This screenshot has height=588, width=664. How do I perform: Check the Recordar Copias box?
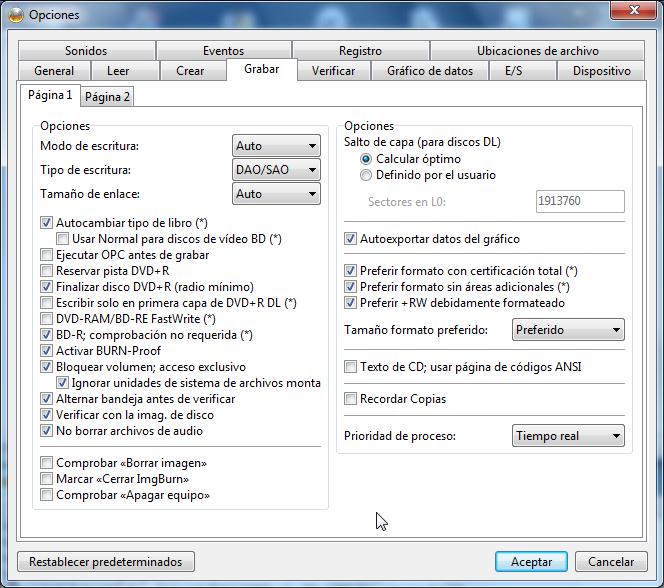point(350,399)
